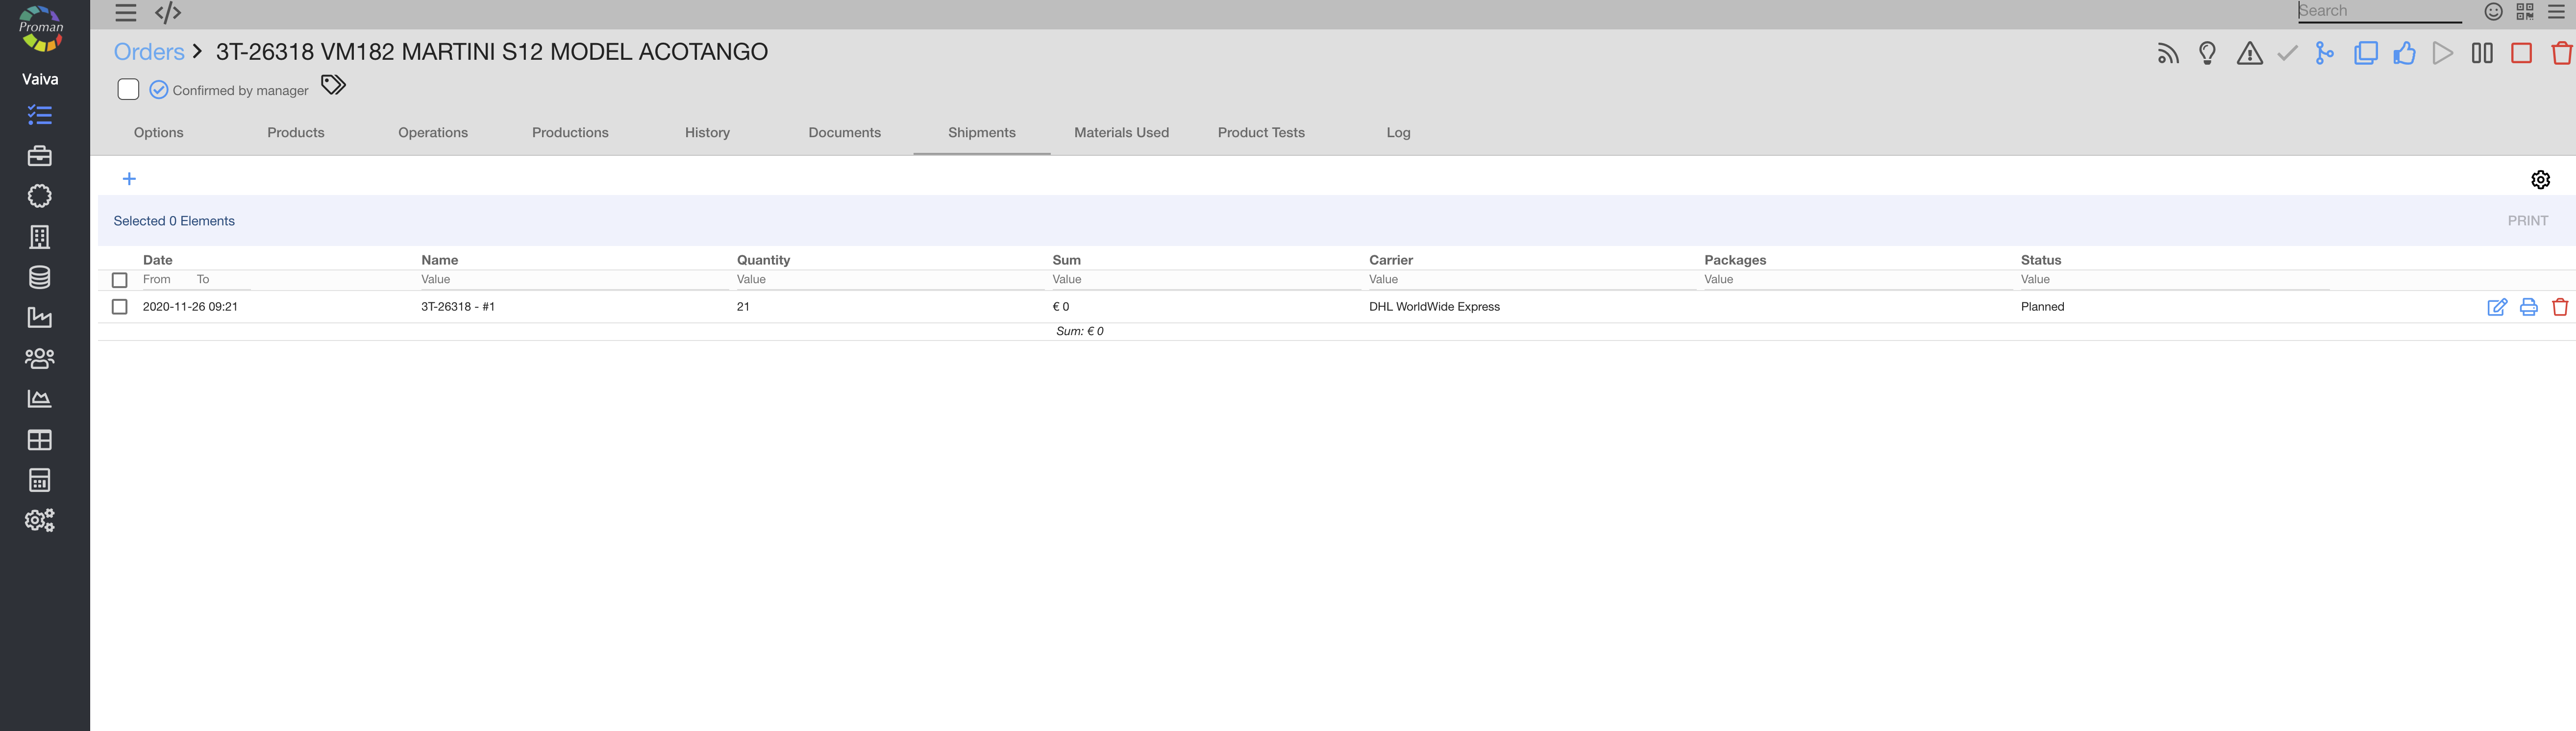Print the DHL WorldWide Express shipment row
Screen dimensions: 2576x731
(x=2528, y=307)
